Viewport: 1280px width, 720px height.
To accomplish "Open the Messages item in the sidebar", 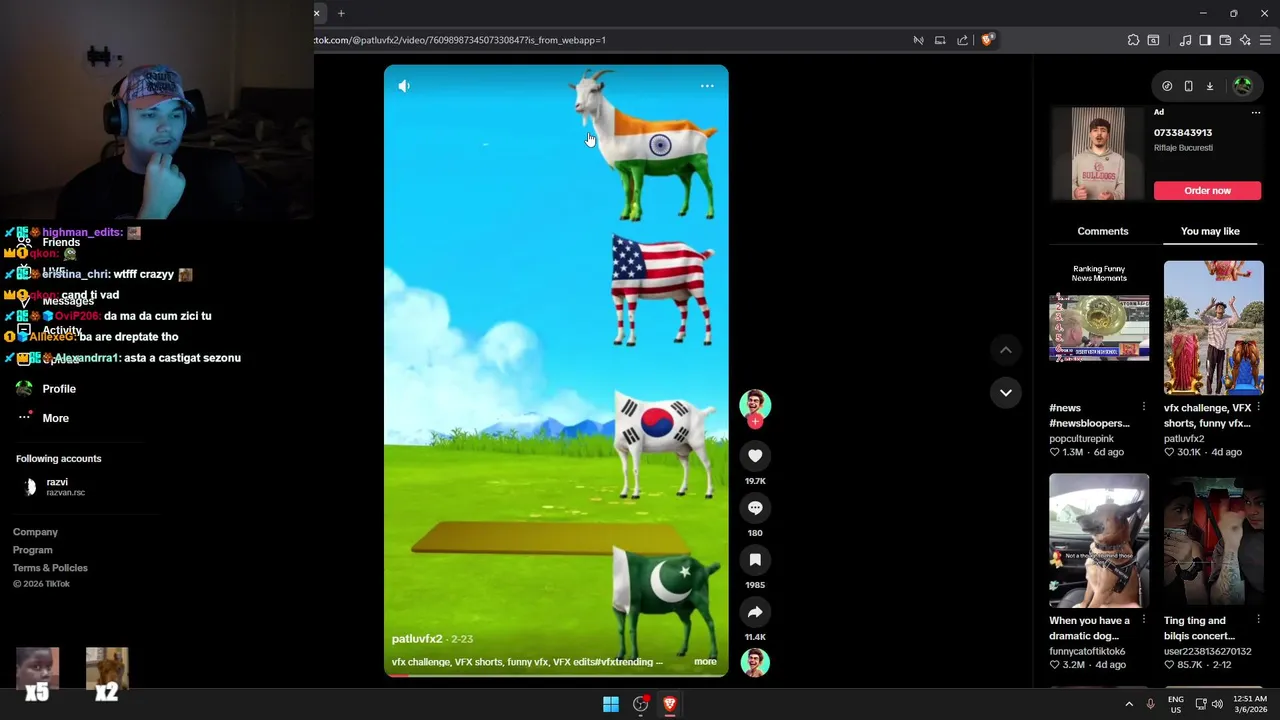I will tap(68, 301).
